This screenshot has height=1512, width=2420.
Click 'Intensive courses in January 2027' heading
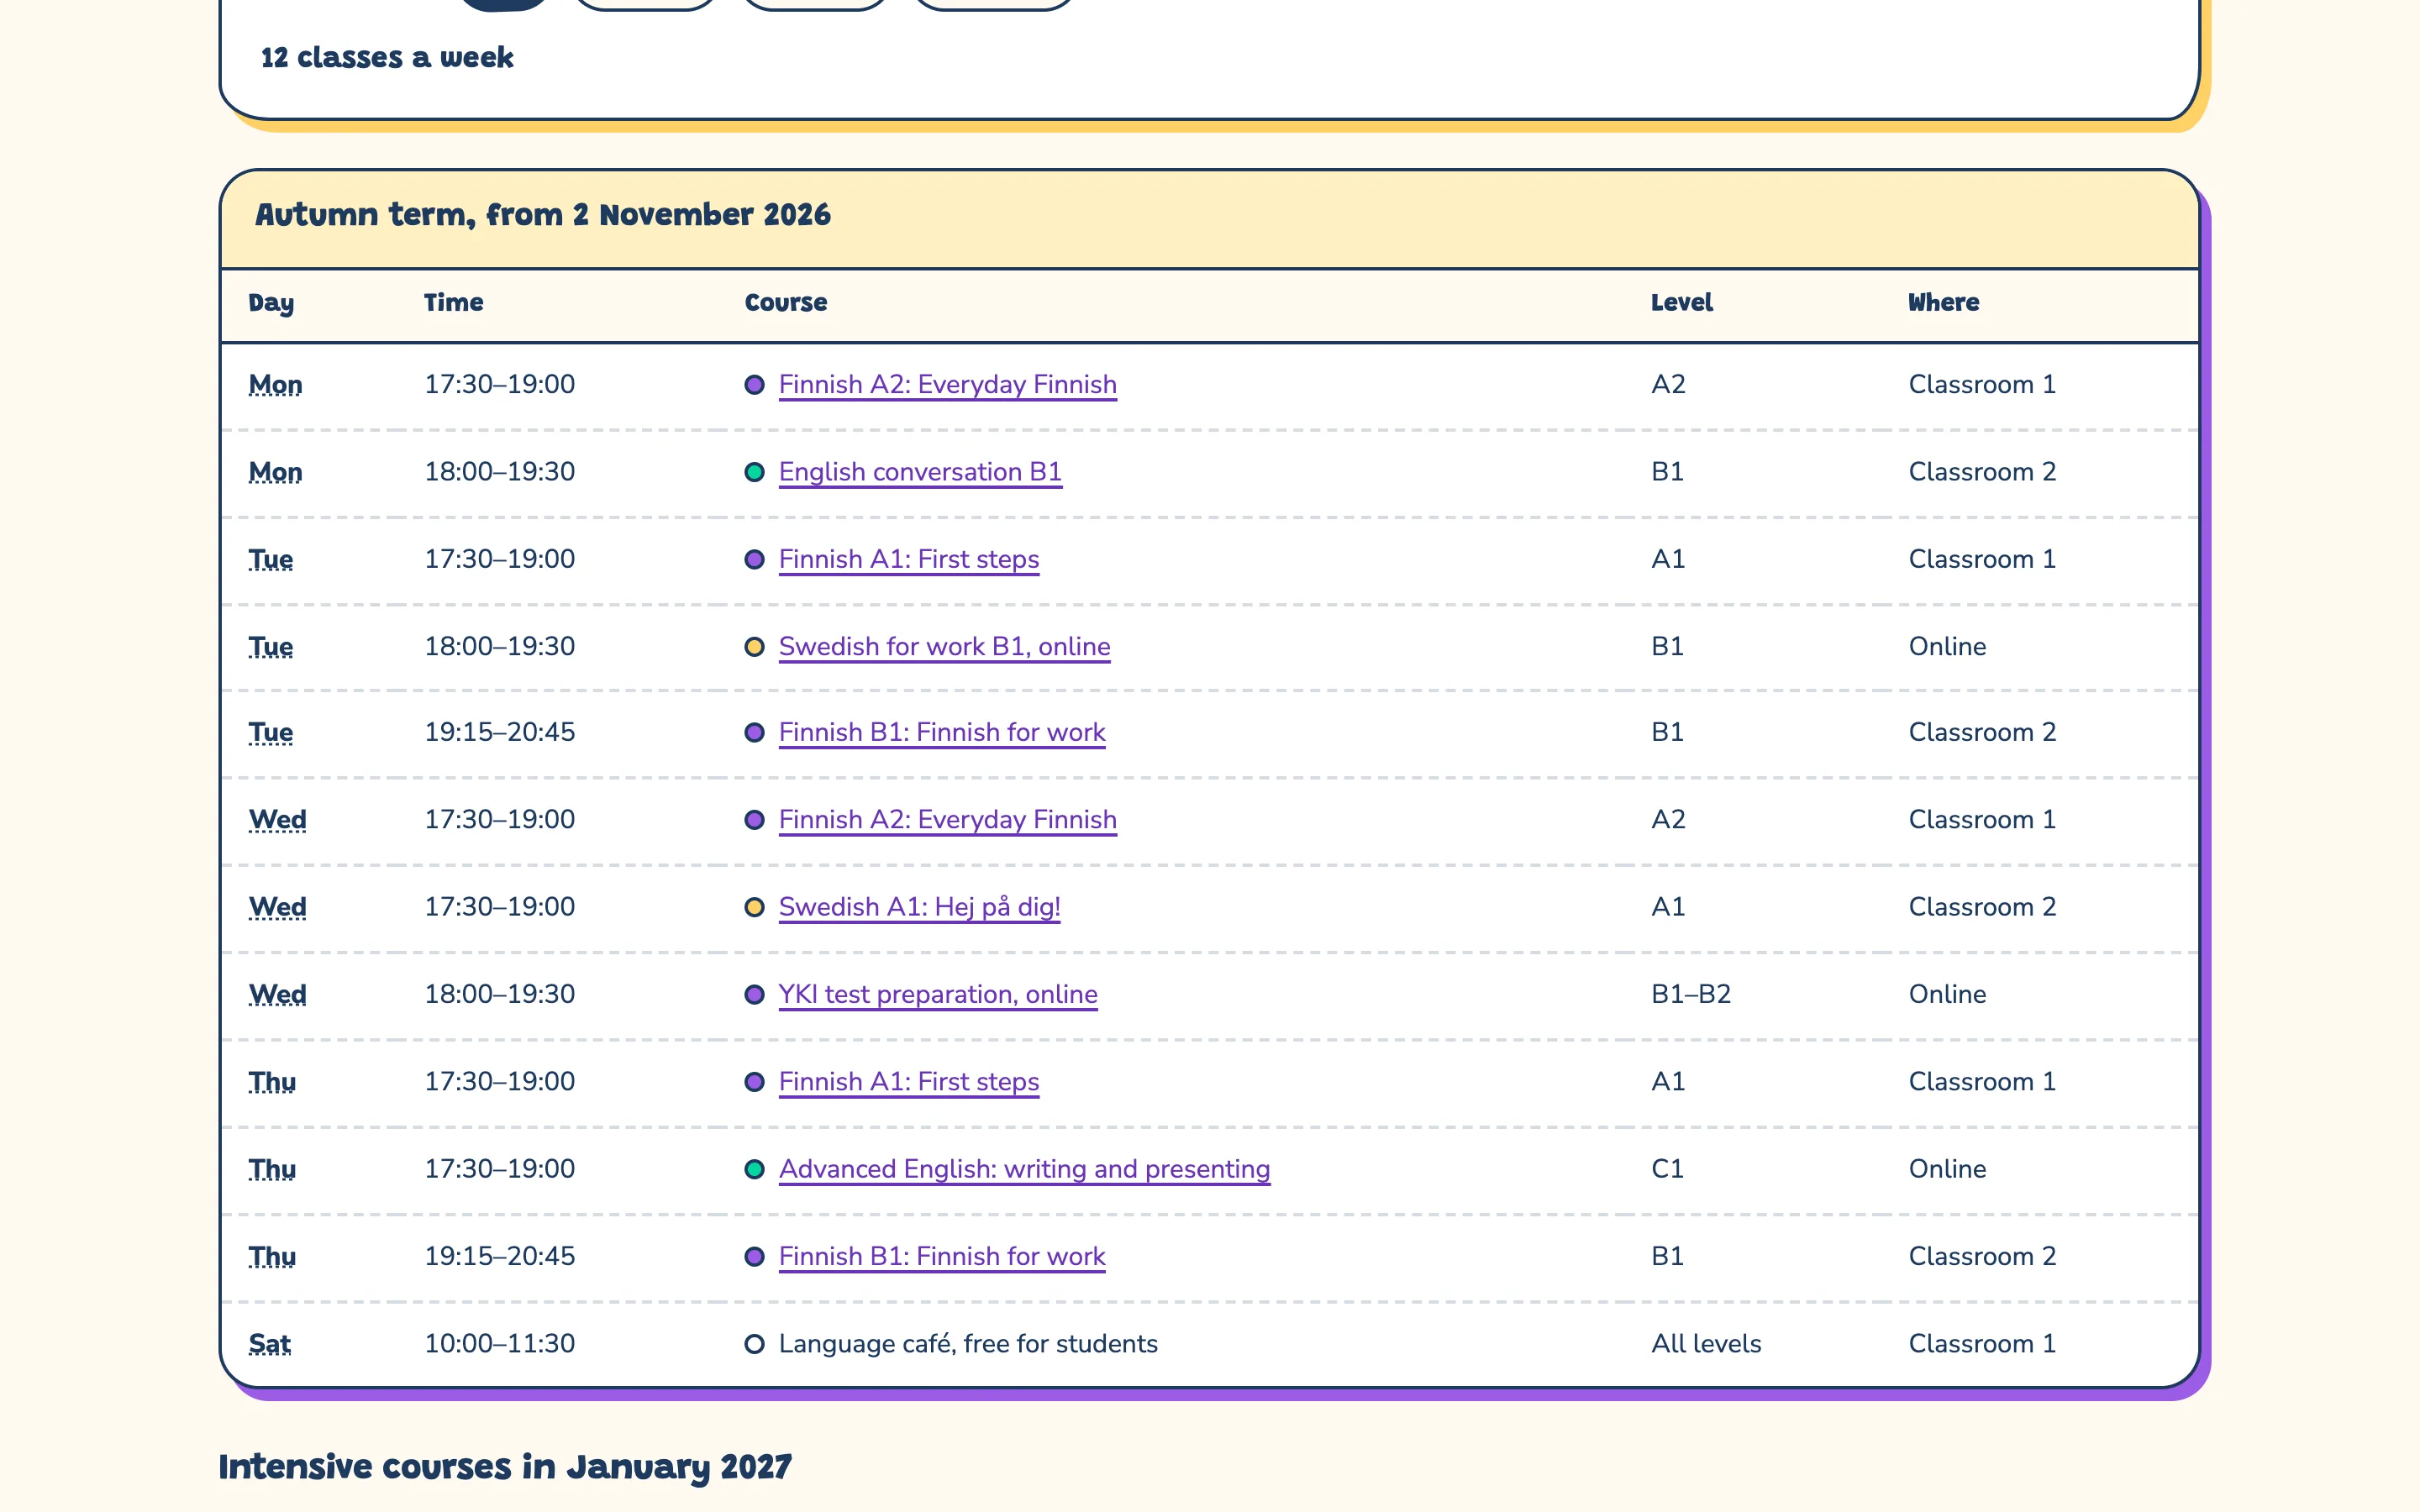click(x=505, y=1466)
